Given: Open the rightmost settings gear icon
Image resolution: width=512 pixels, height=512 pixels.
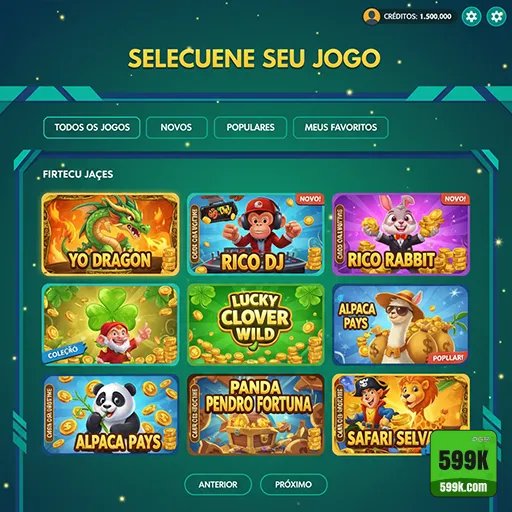Looking at the screenshot, I should pyautogui.click(x=496, y=16).
